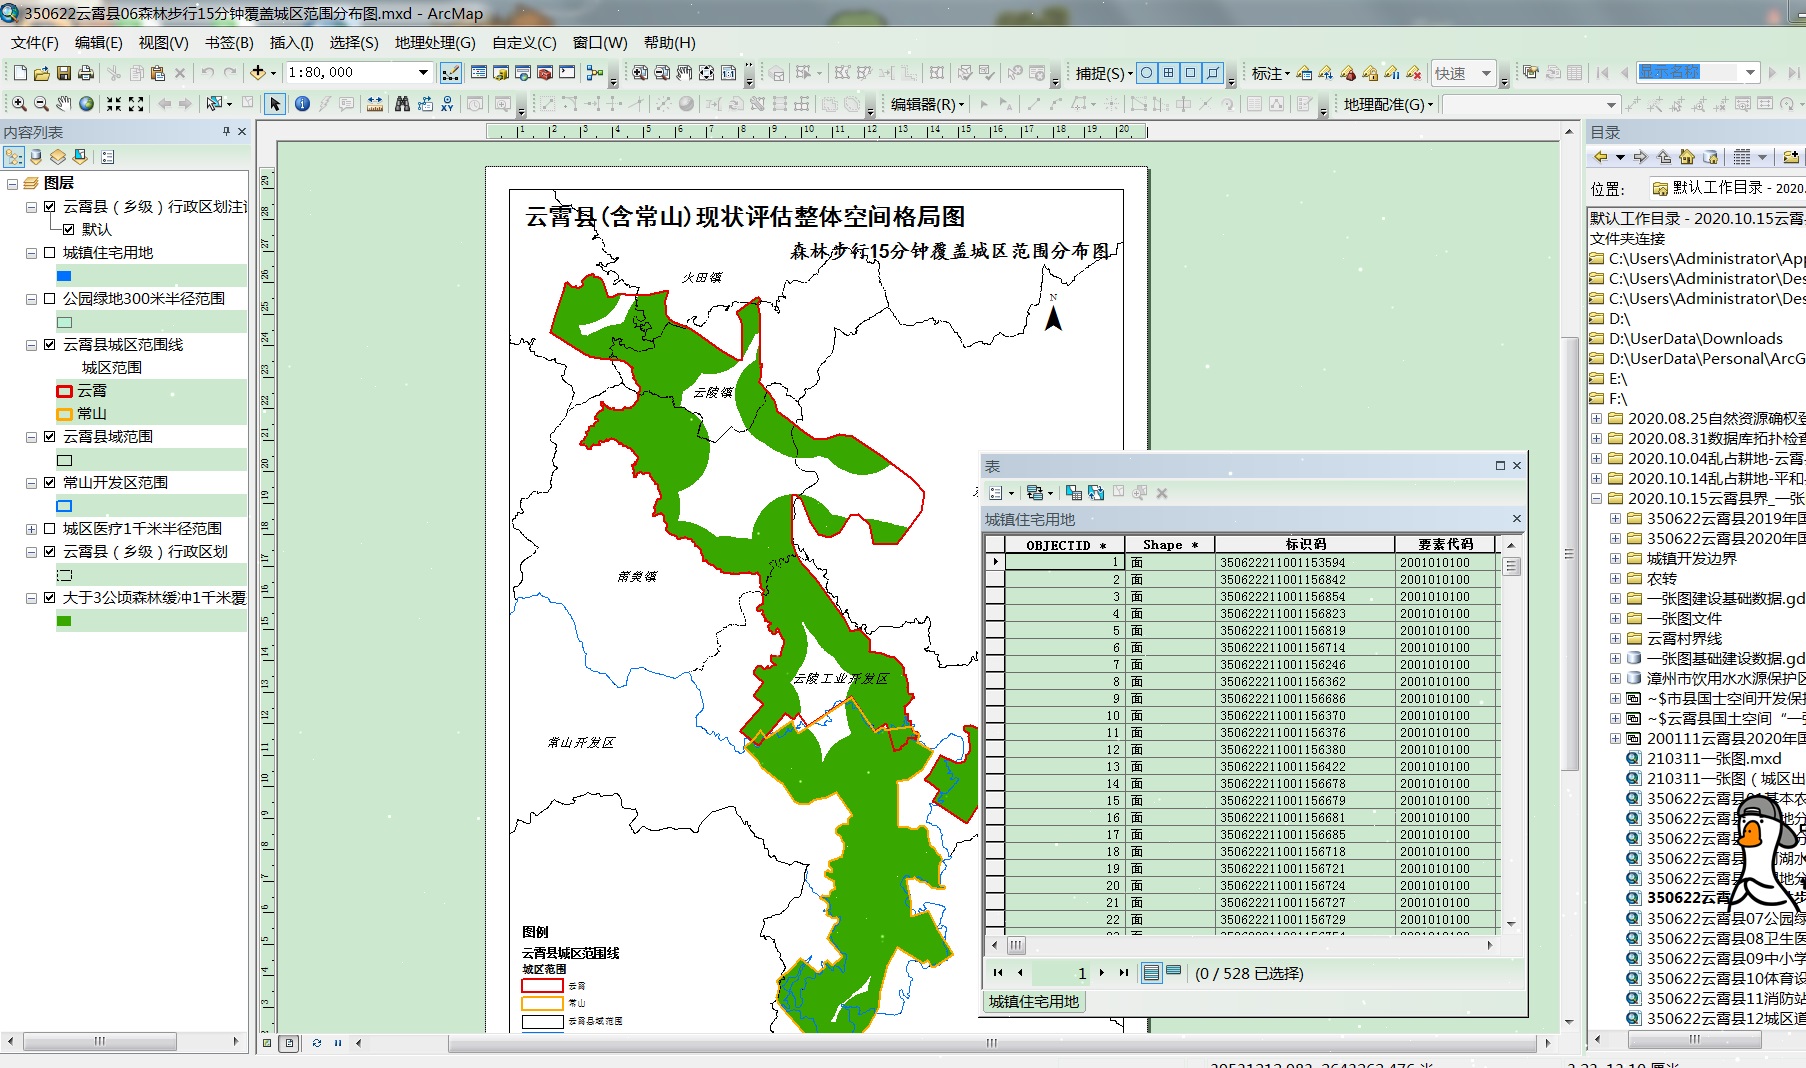Save the map document

click(64, 73)
